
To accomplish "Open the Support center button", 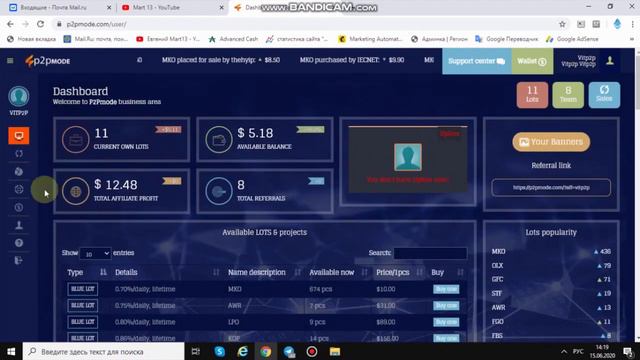I will coord(476,61).
